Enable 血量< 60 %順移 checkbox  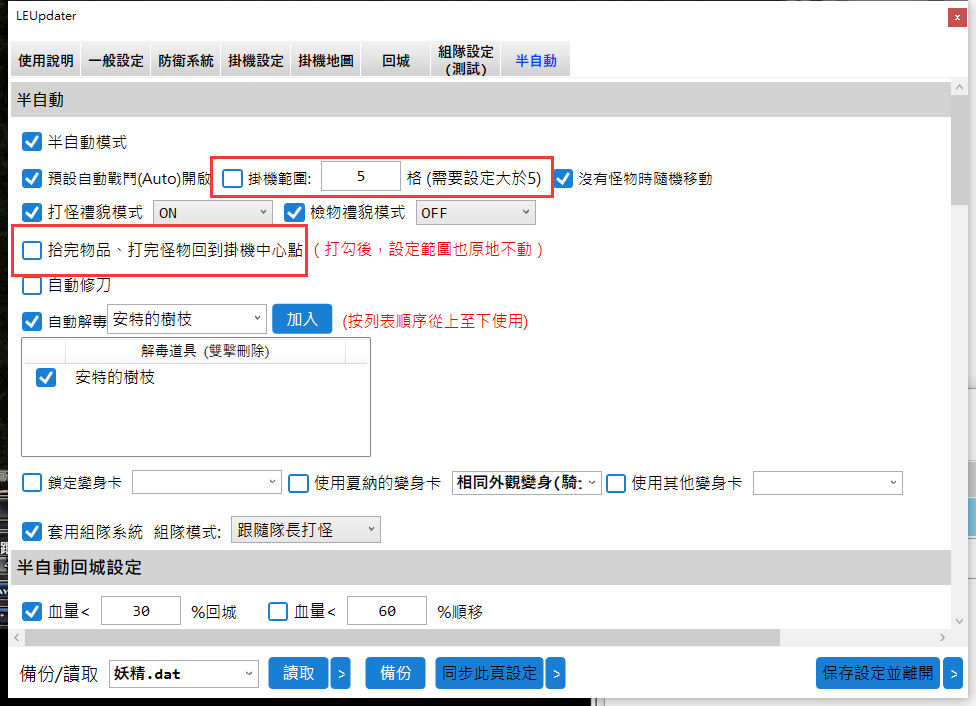click(x=278, y=611)
